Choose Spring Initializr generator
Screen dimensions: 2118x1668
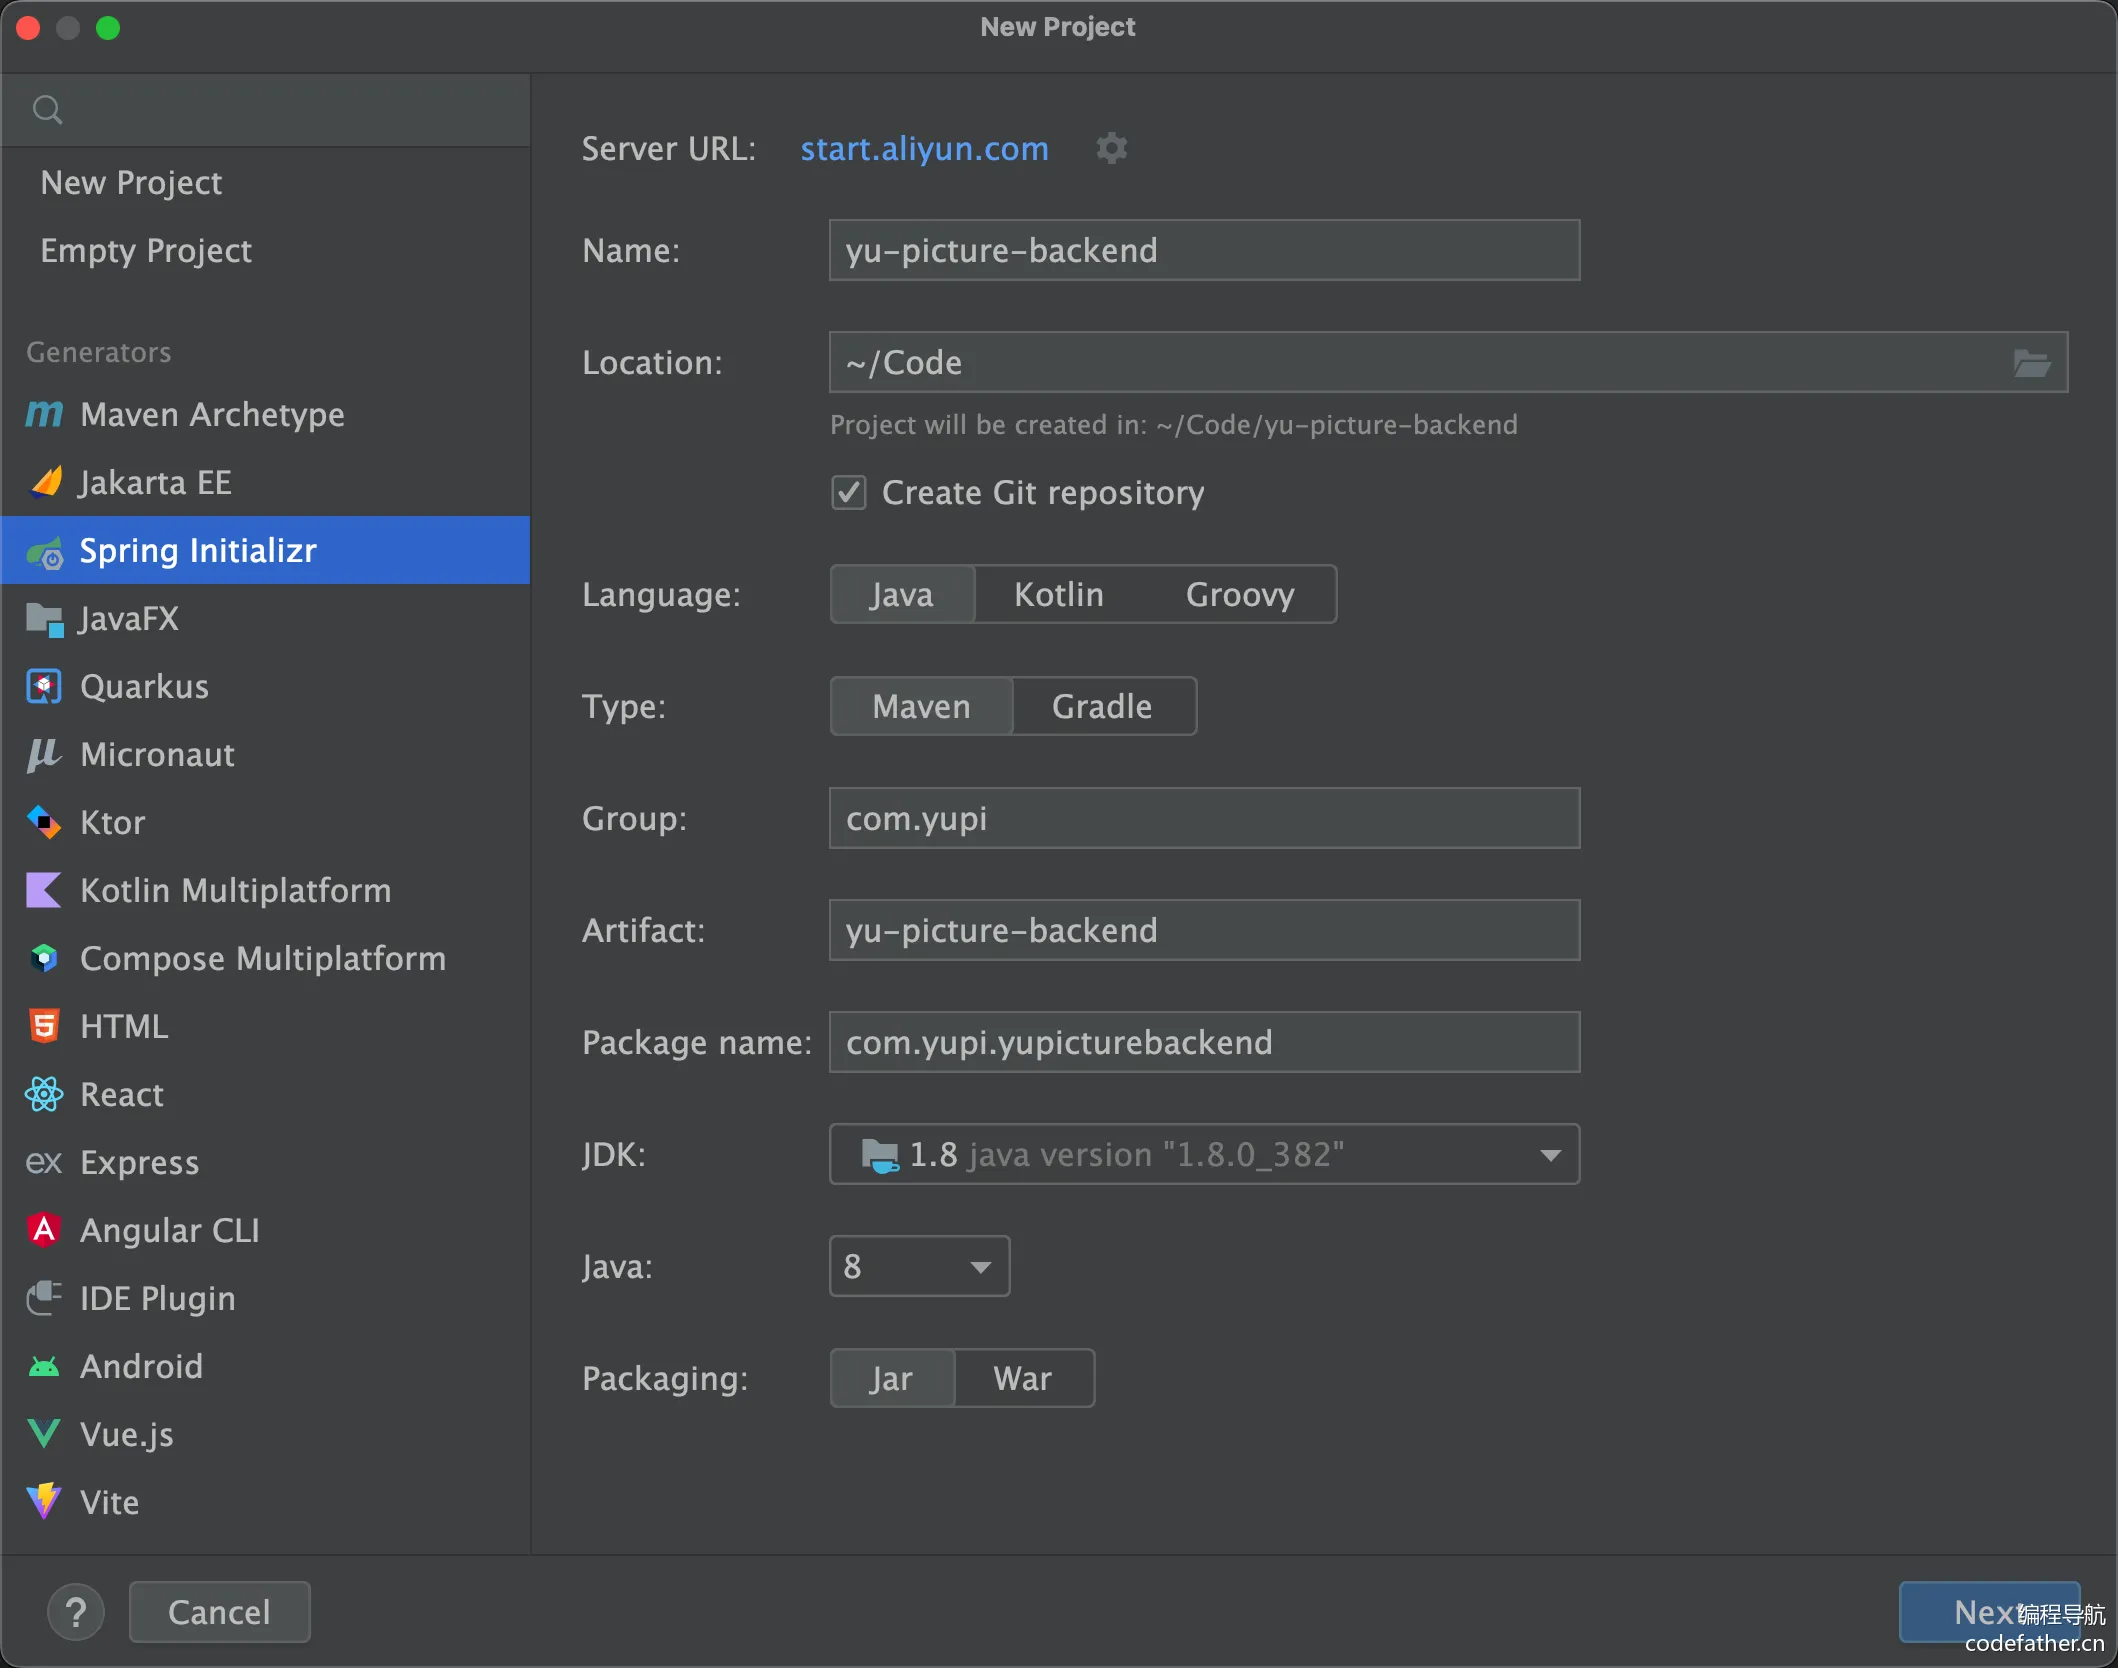(266, 550)
